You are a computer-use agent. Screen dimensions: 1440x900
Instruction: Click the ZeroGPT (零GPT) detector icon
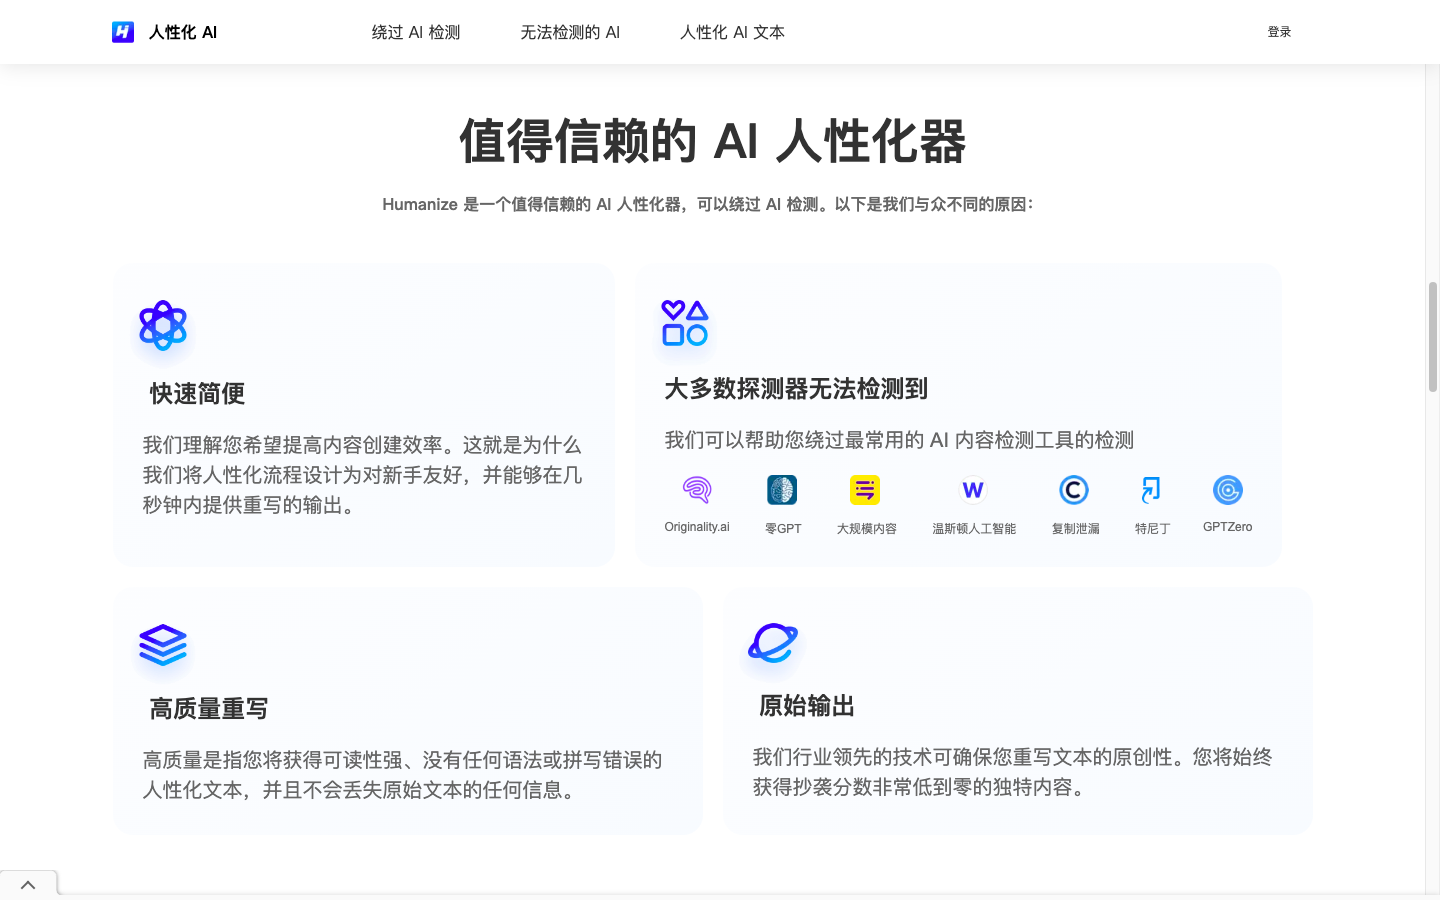[782, 490]
